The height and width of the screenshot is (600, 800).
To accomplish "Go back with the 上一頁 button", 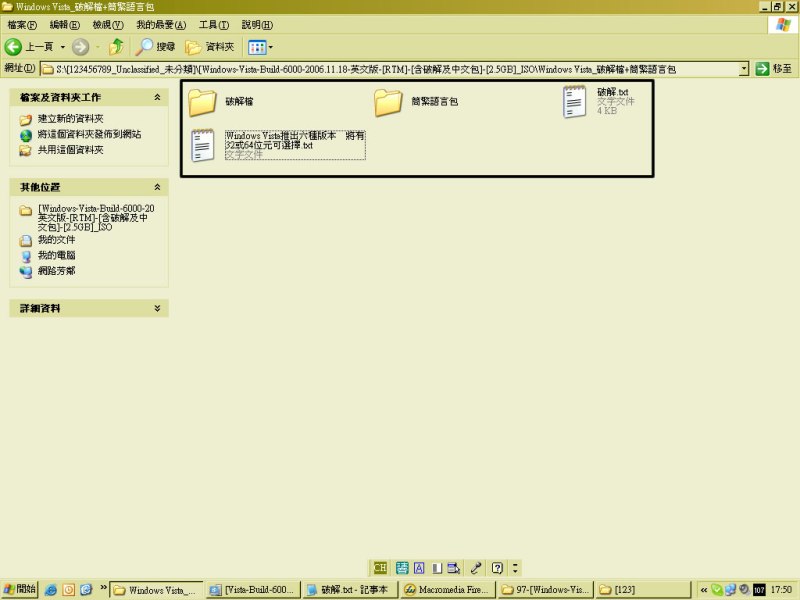I will [x=29, y=47].
